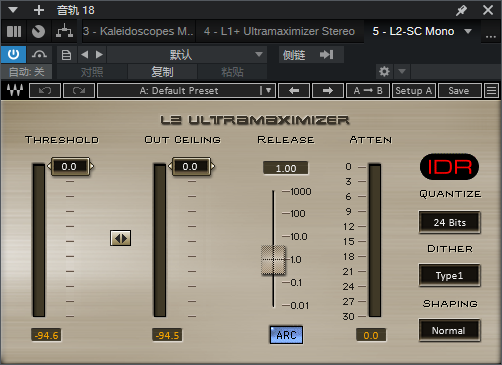The height and width of the screenshot is (365, 502).
Task: Select the 5 - L2-SC Mono tab
Action: pos(413,31)
